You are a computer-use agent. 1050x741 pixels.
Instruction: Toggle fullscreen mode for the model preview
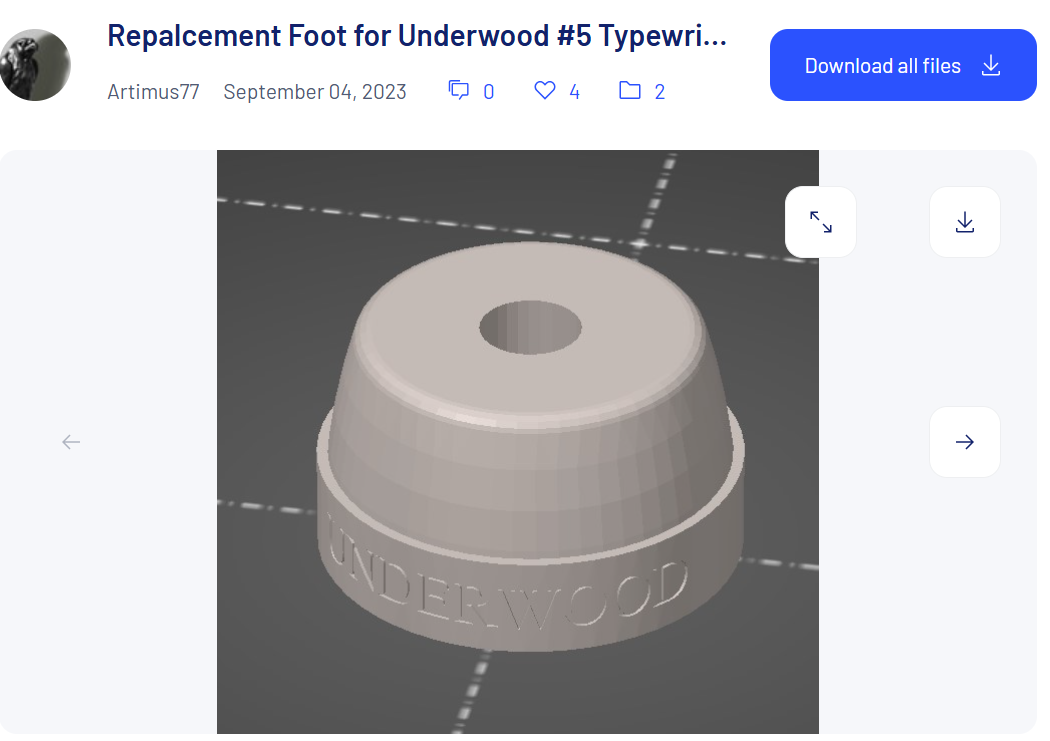[820, 221]
